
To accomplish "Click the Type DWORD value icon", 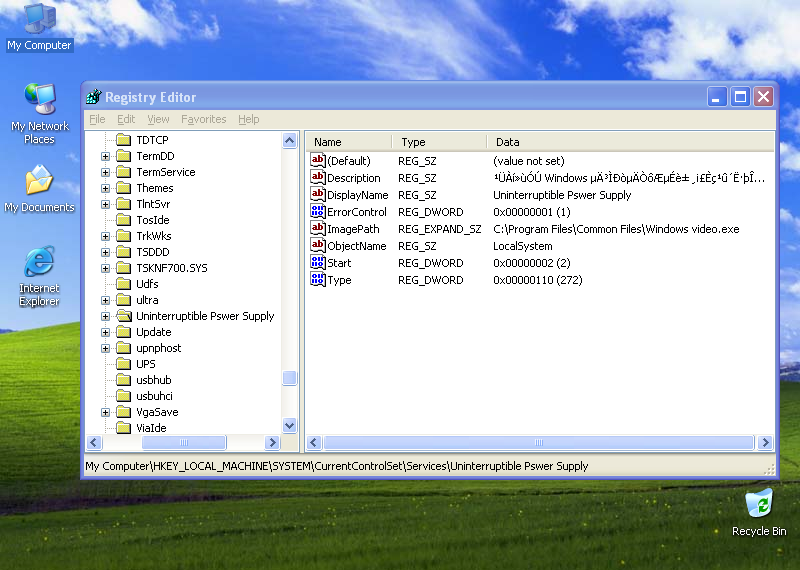I will [x=318, y=280].
